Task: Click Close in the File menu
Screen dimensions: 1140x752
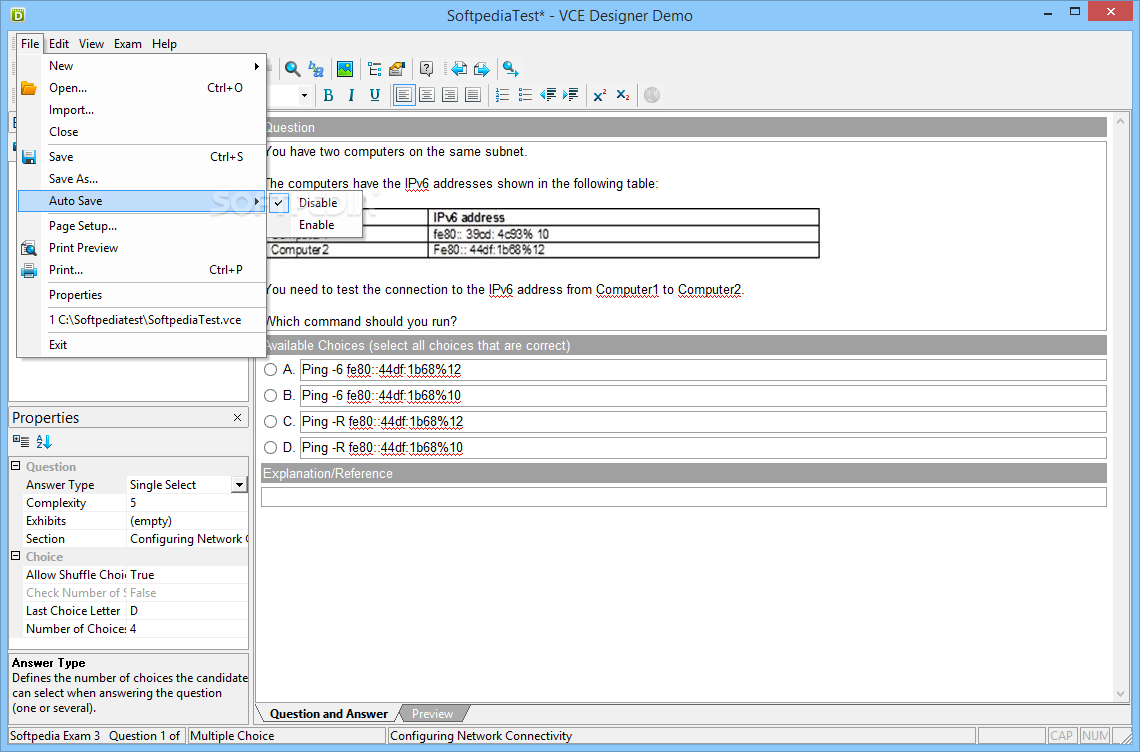Action: pyautogui.click(x=142, y=132)
